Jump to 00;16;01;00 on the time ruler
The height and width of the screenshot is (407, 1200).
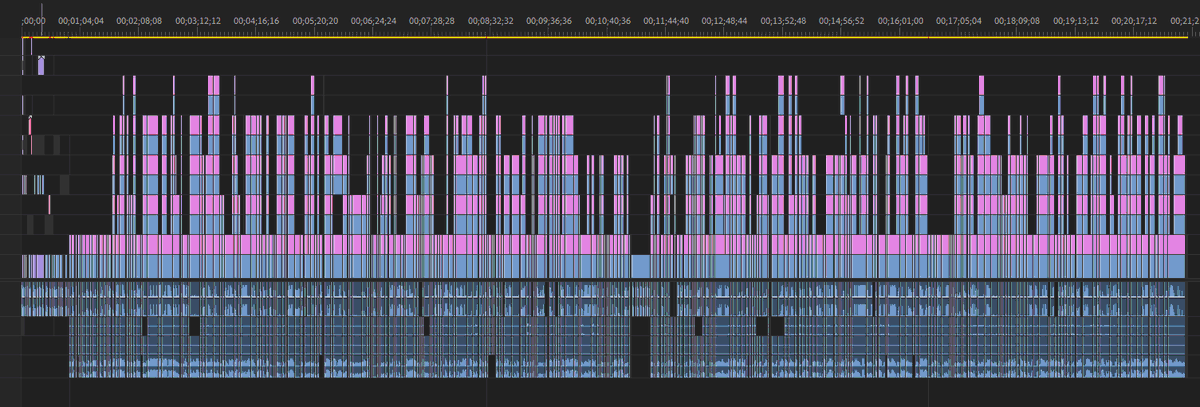click(901, 20)
